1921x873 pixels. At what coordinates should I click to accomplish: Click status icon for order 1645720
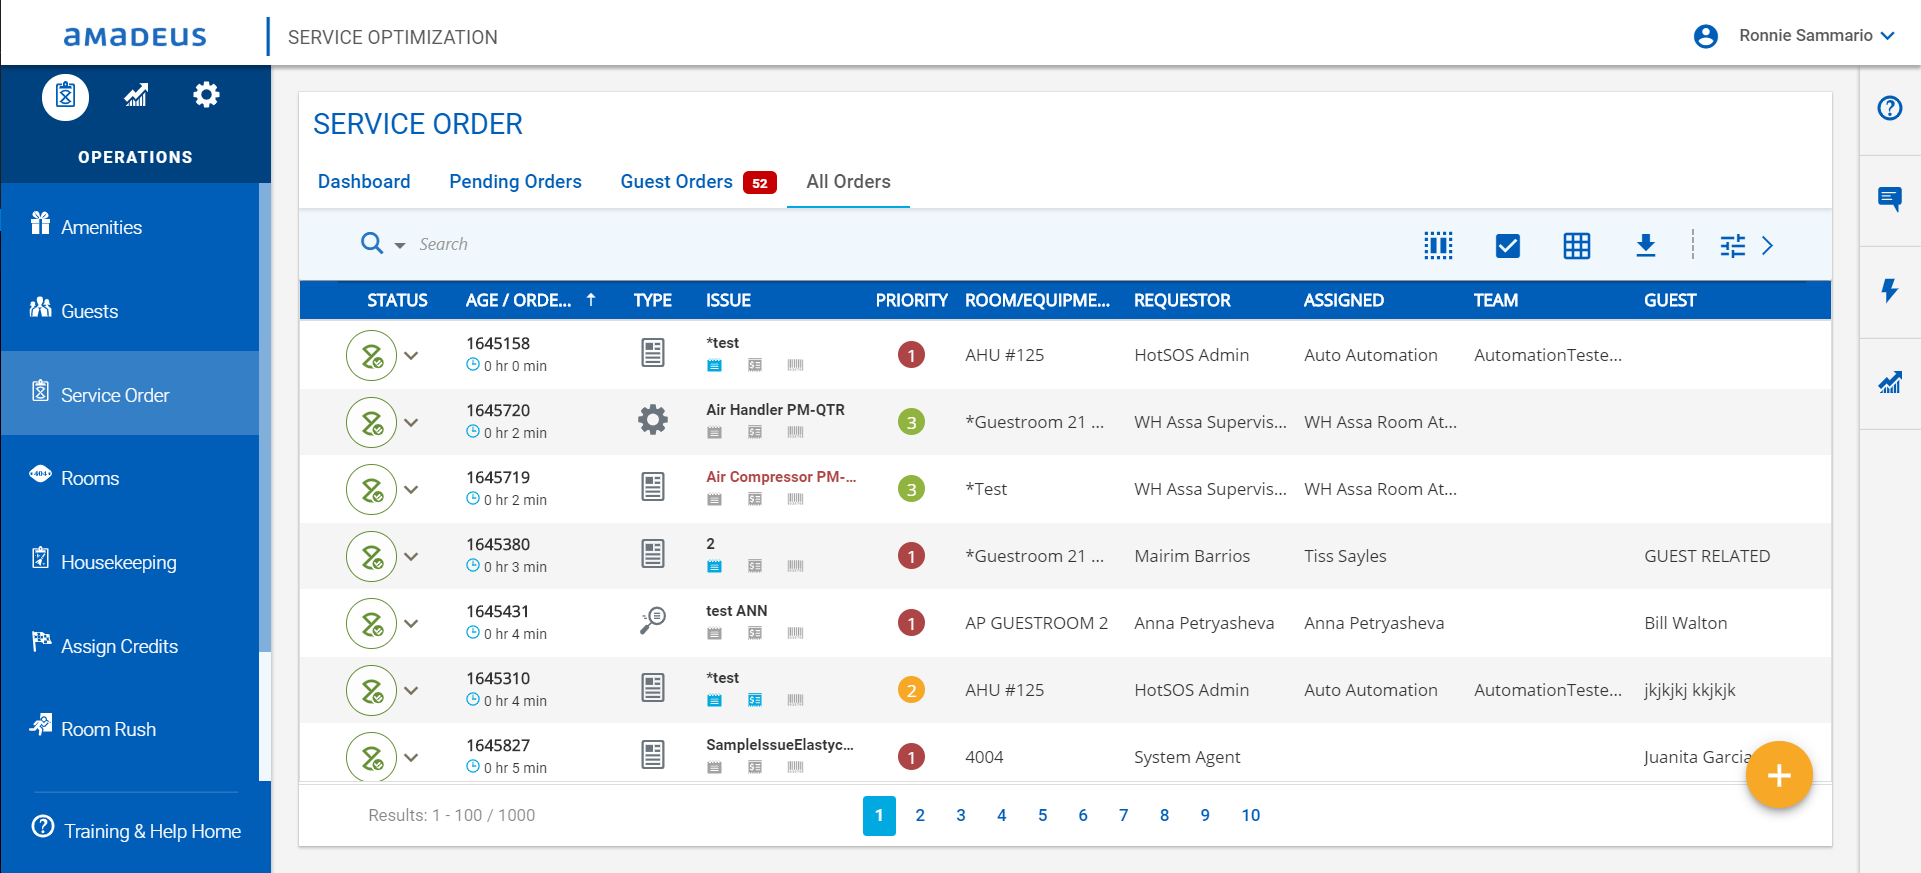tap(372, 422)
